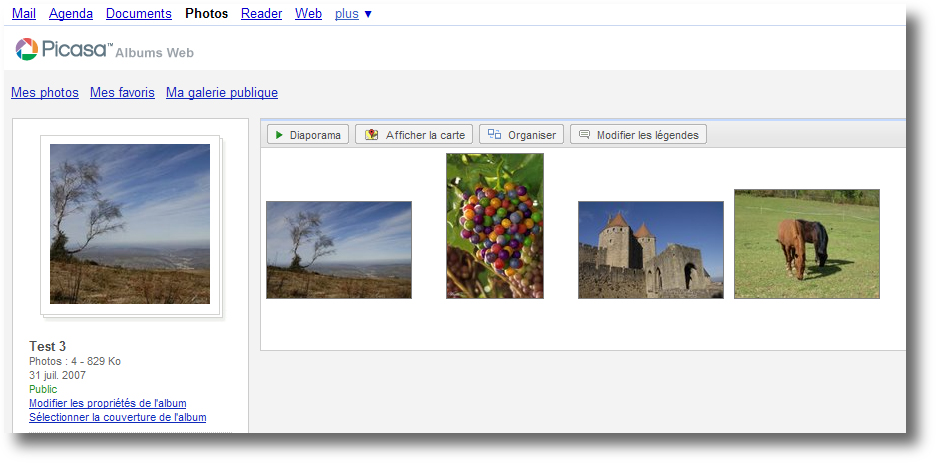Screen dimensions: 940x469
Task: Click the album title Test 3
Action: [47, 347]
